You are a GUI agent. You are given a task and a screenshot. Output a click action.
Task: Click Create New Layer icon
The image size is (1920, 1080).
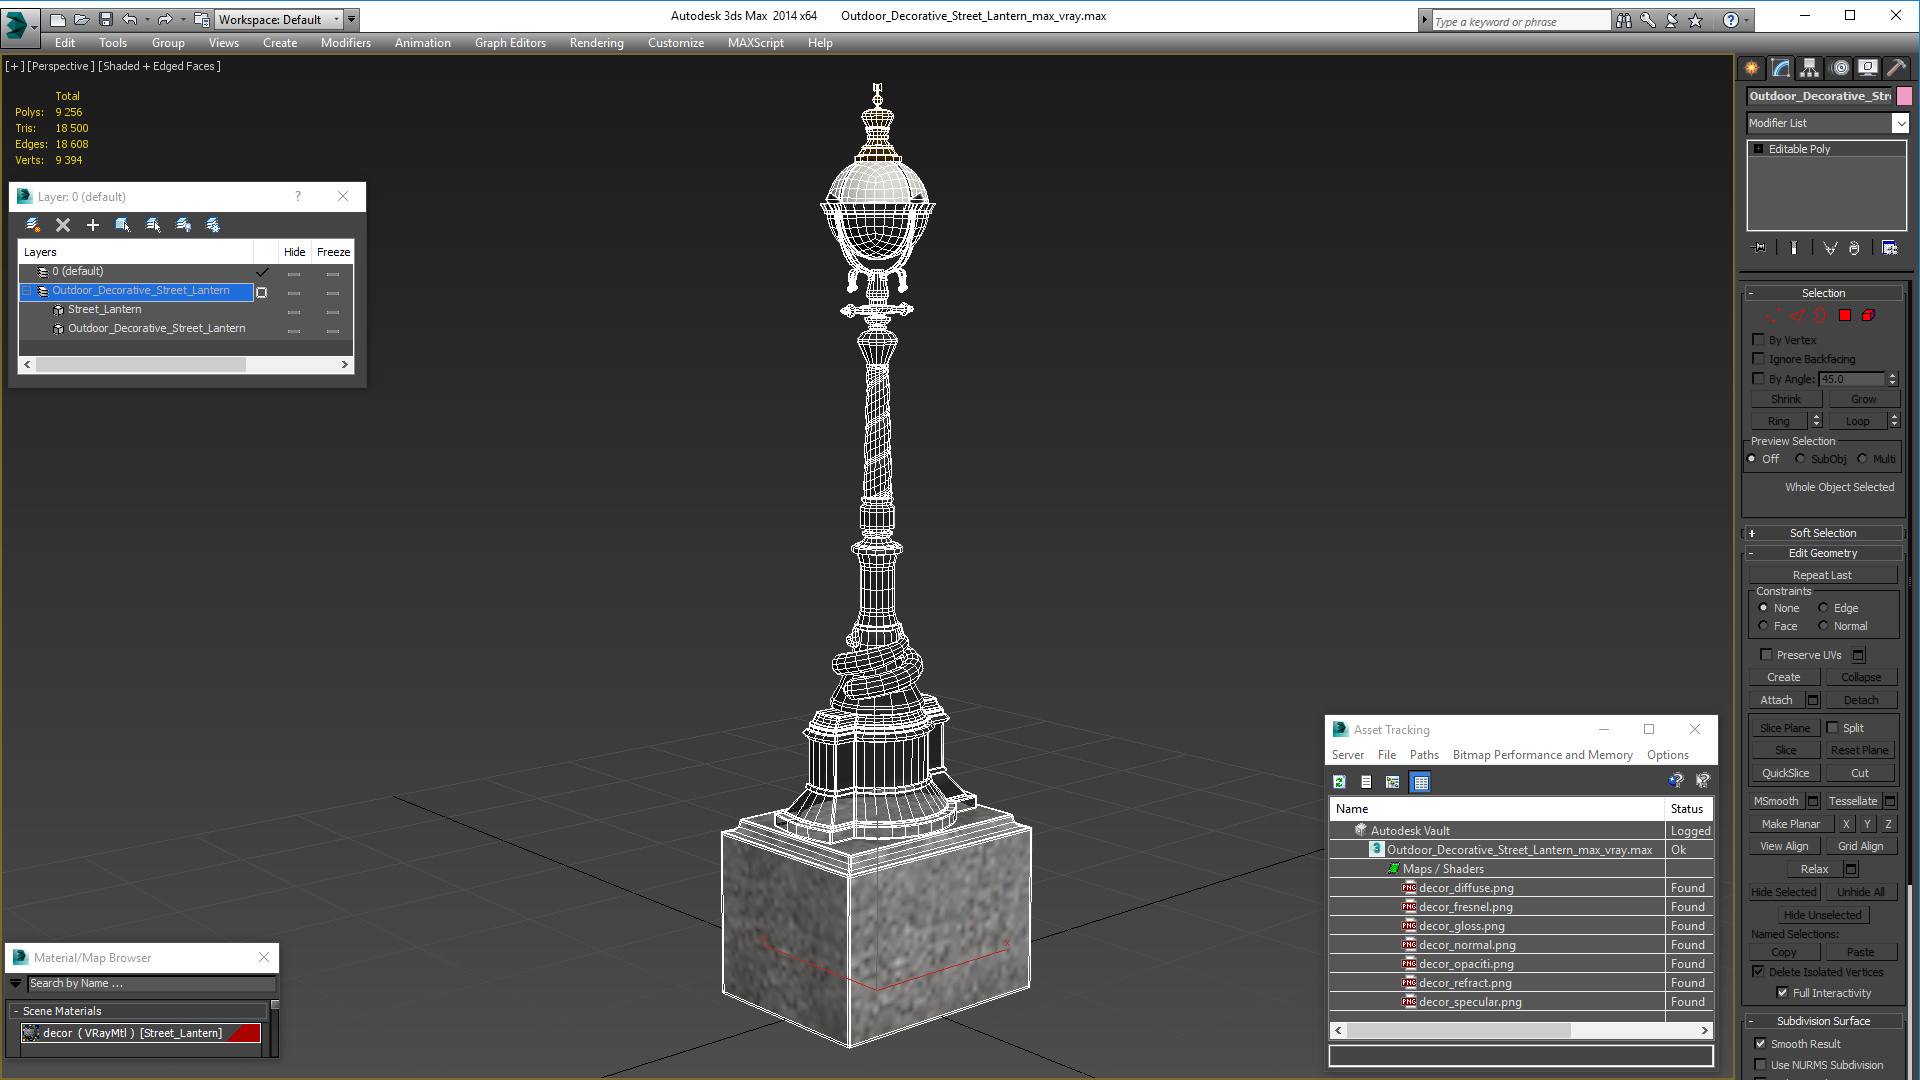click(x=33, y=225)
